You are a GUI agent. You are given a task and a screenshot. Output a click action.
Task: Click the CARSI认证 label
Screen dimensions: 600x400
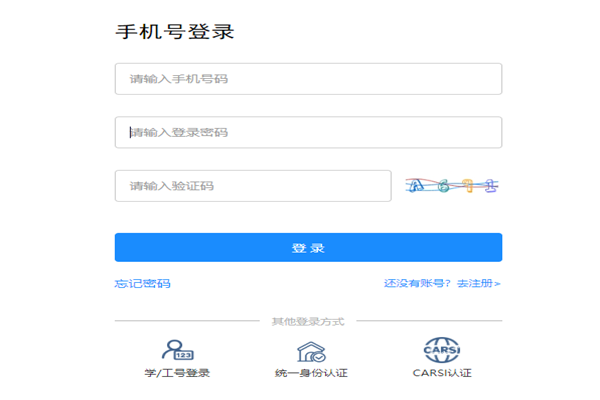tap(442, 373)
